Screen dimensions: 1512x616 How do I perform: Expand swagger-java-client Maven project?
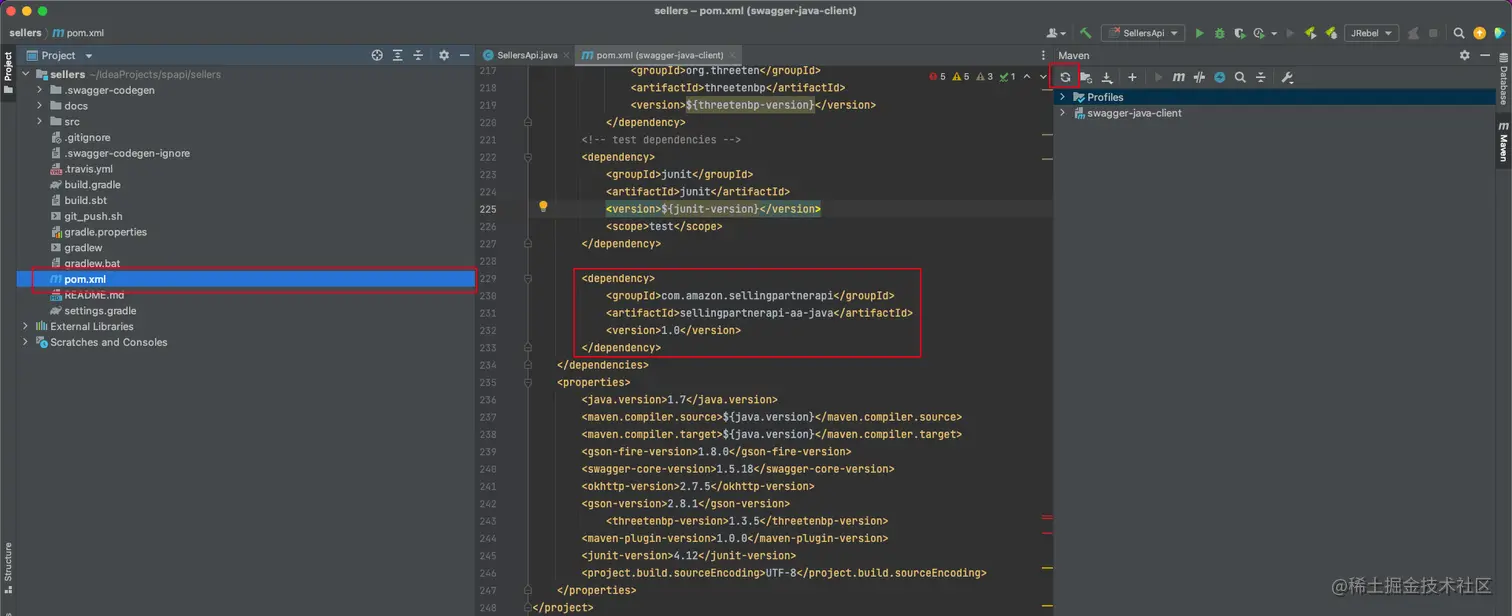pyautogui.click(x=1063, y=113)
